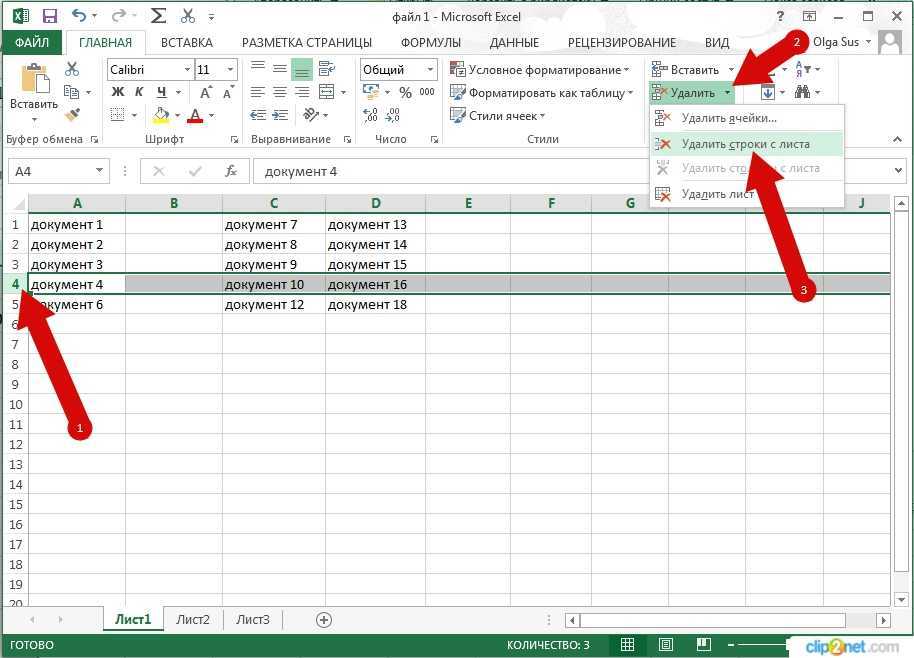Open Условное форматирование dropdown

tap(540, 69)
